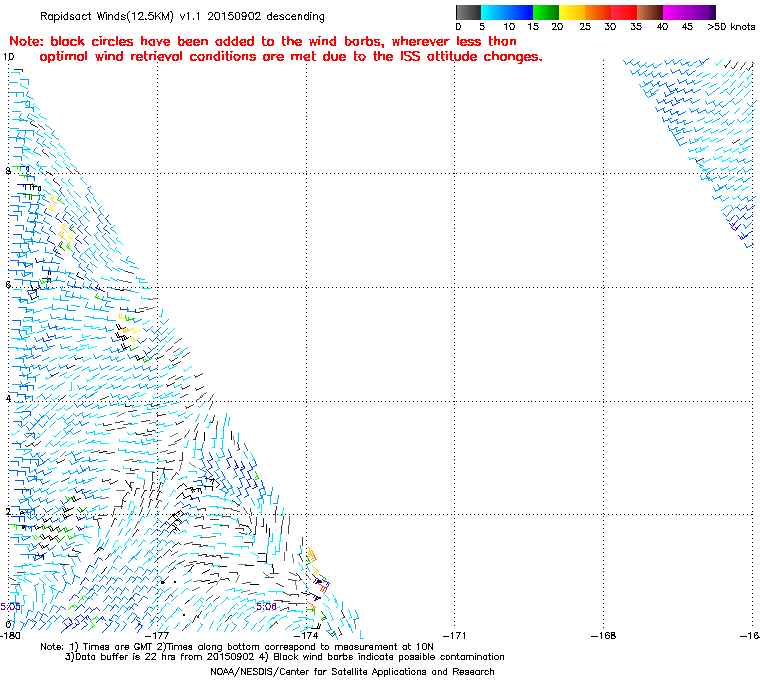This screenshot has height=688, width=760.
Task: Click the '-180' longitude axis label
Action: coord(10,635)
